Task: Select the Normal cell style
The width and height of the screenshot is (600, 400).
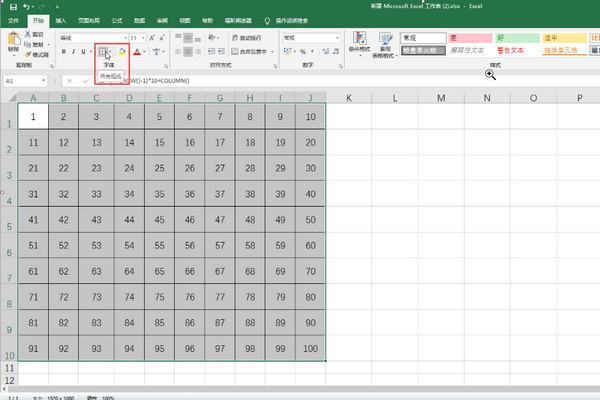Action: (x=423, y=38)
